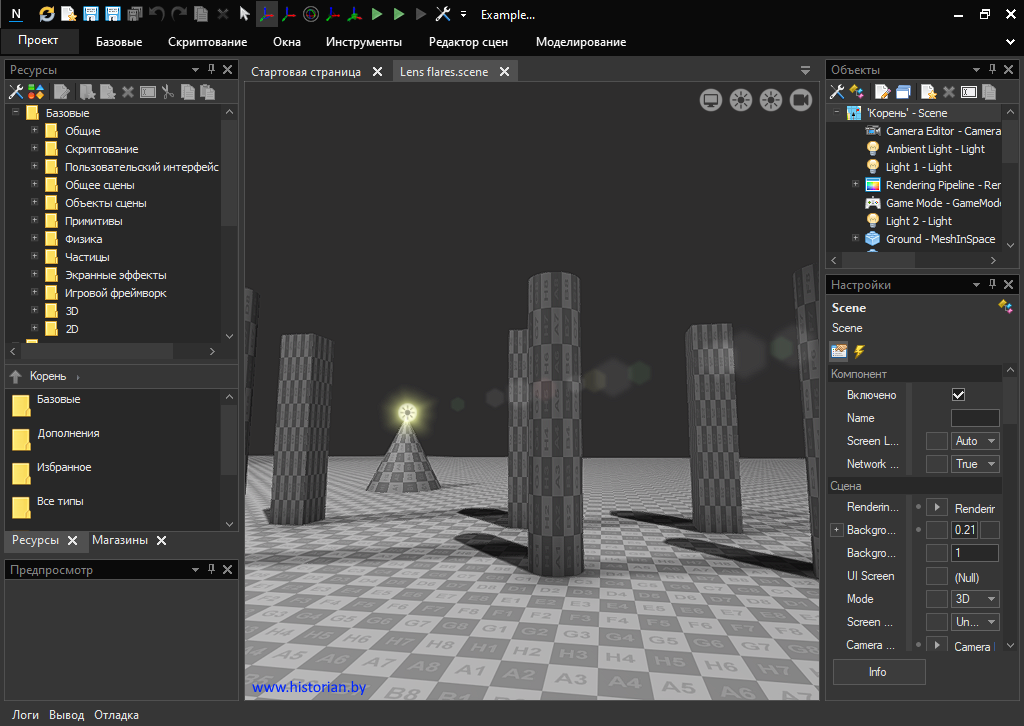Click the monitor display icon in the viewport
Screen dimensions: 1024x726
coord(711,99)
